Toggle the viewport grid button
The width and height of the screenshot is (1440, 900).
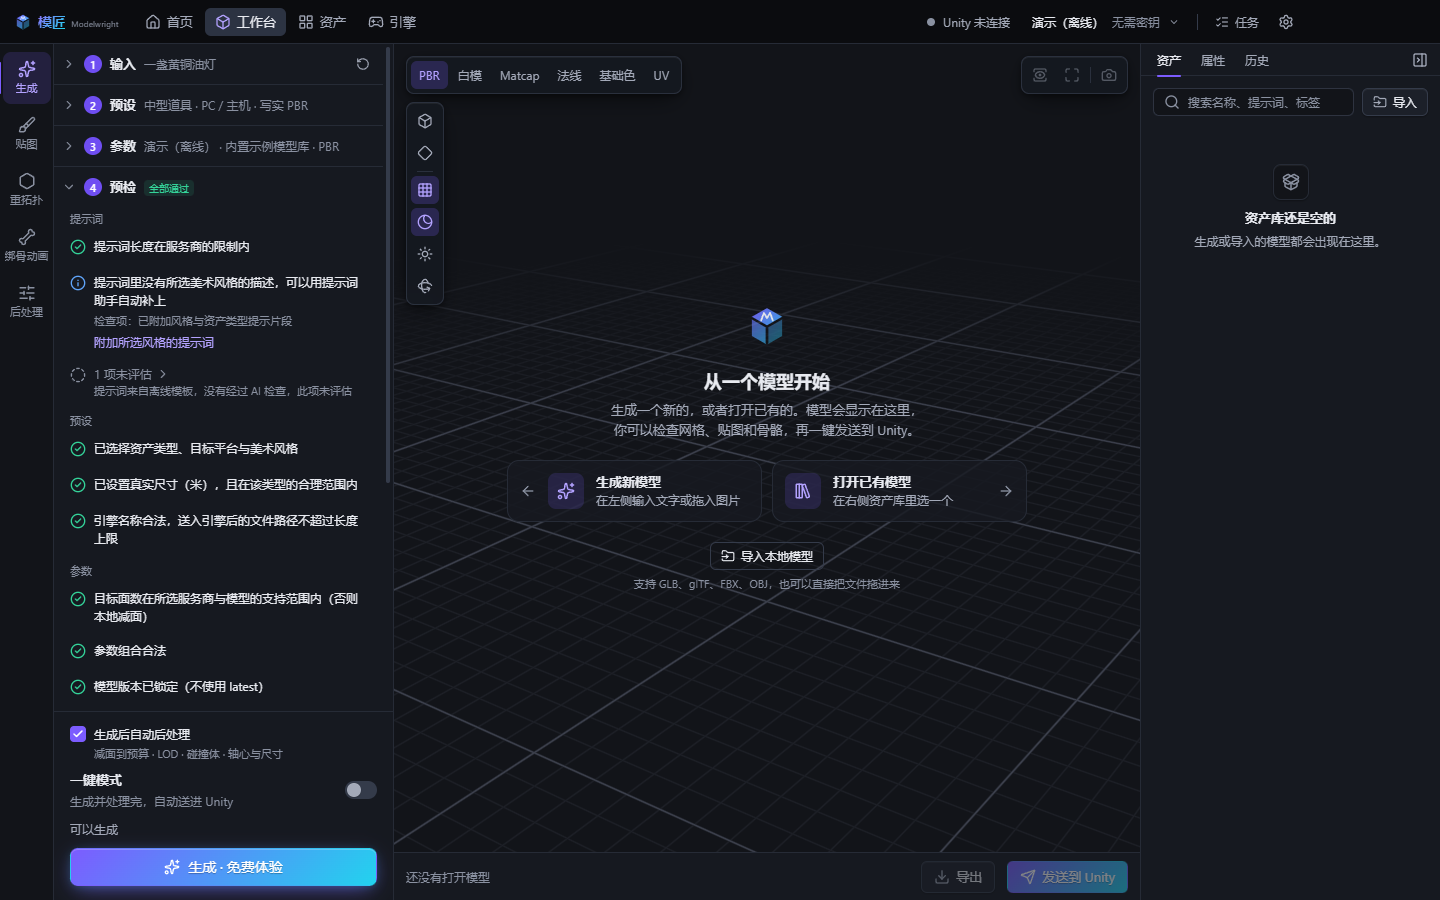[425, 190]
